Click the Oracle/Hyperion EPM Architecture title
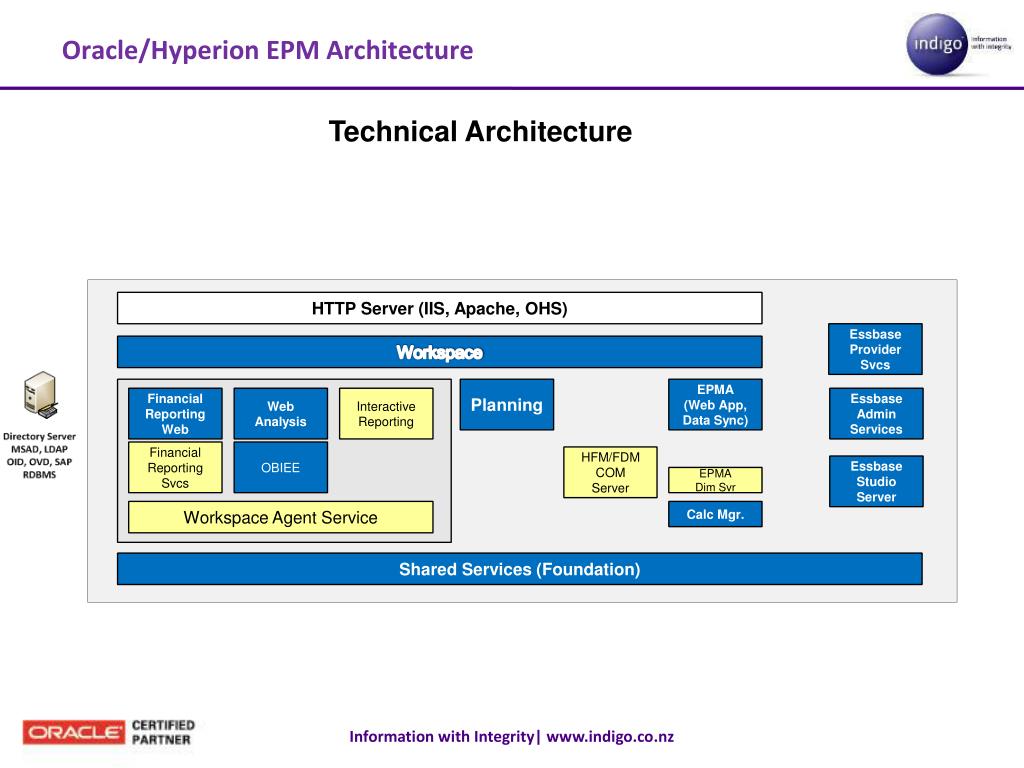The height and width of the screenshot is (768, 1024). click(x=267, y=50)
